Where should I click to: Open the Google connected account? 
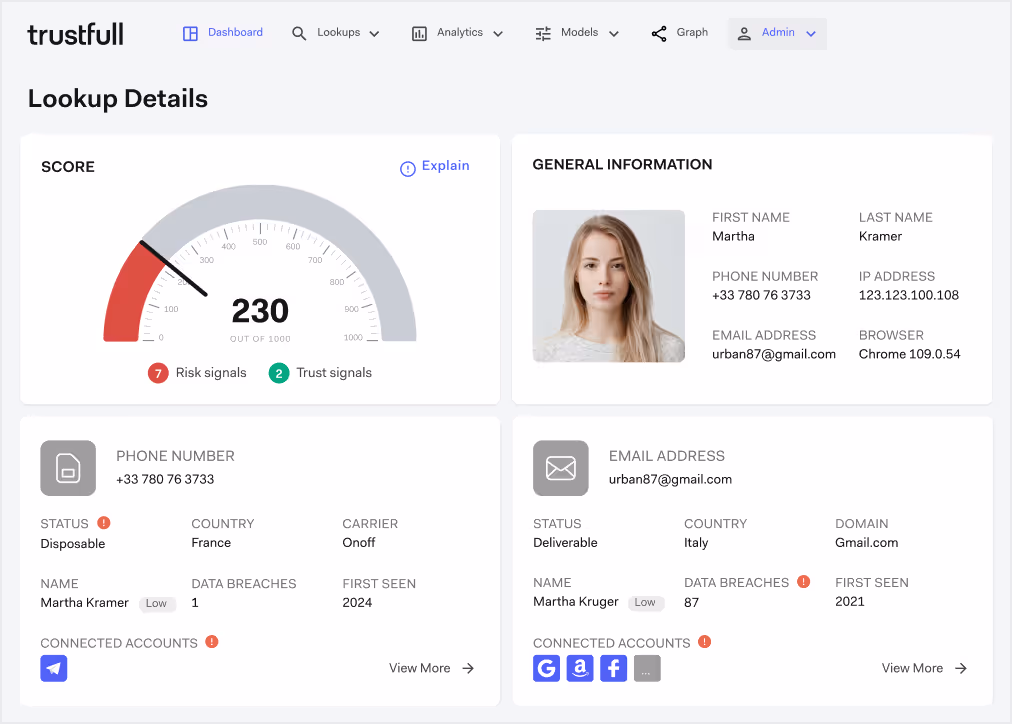pyautogui.click(x=546, y=668)
